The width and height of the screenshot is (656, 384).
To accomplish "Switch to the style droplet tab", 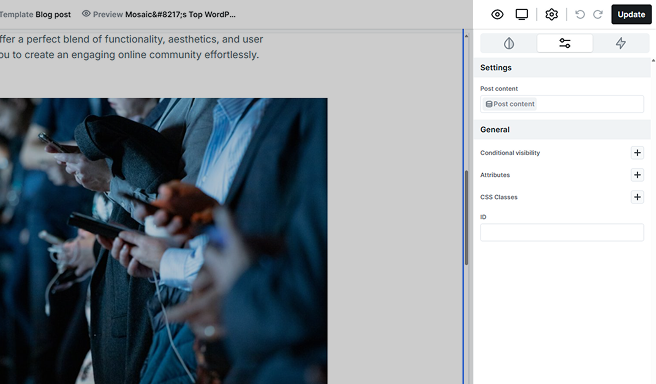I will [x=509, y=43].
